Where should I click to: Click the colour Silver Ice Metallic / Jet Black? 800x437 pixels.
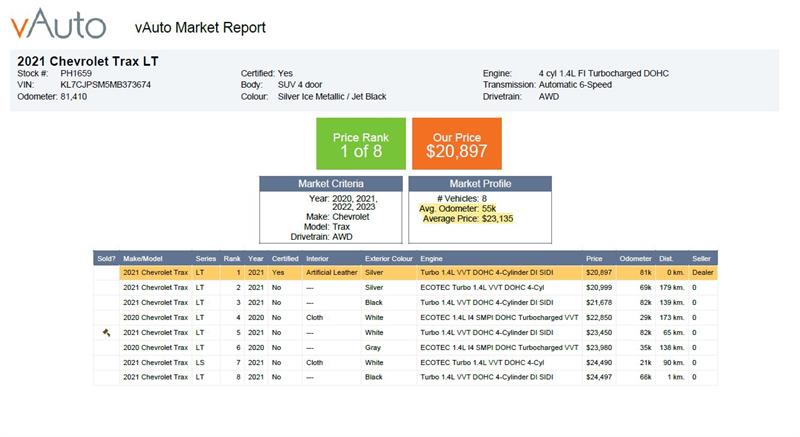coord(332,96)
